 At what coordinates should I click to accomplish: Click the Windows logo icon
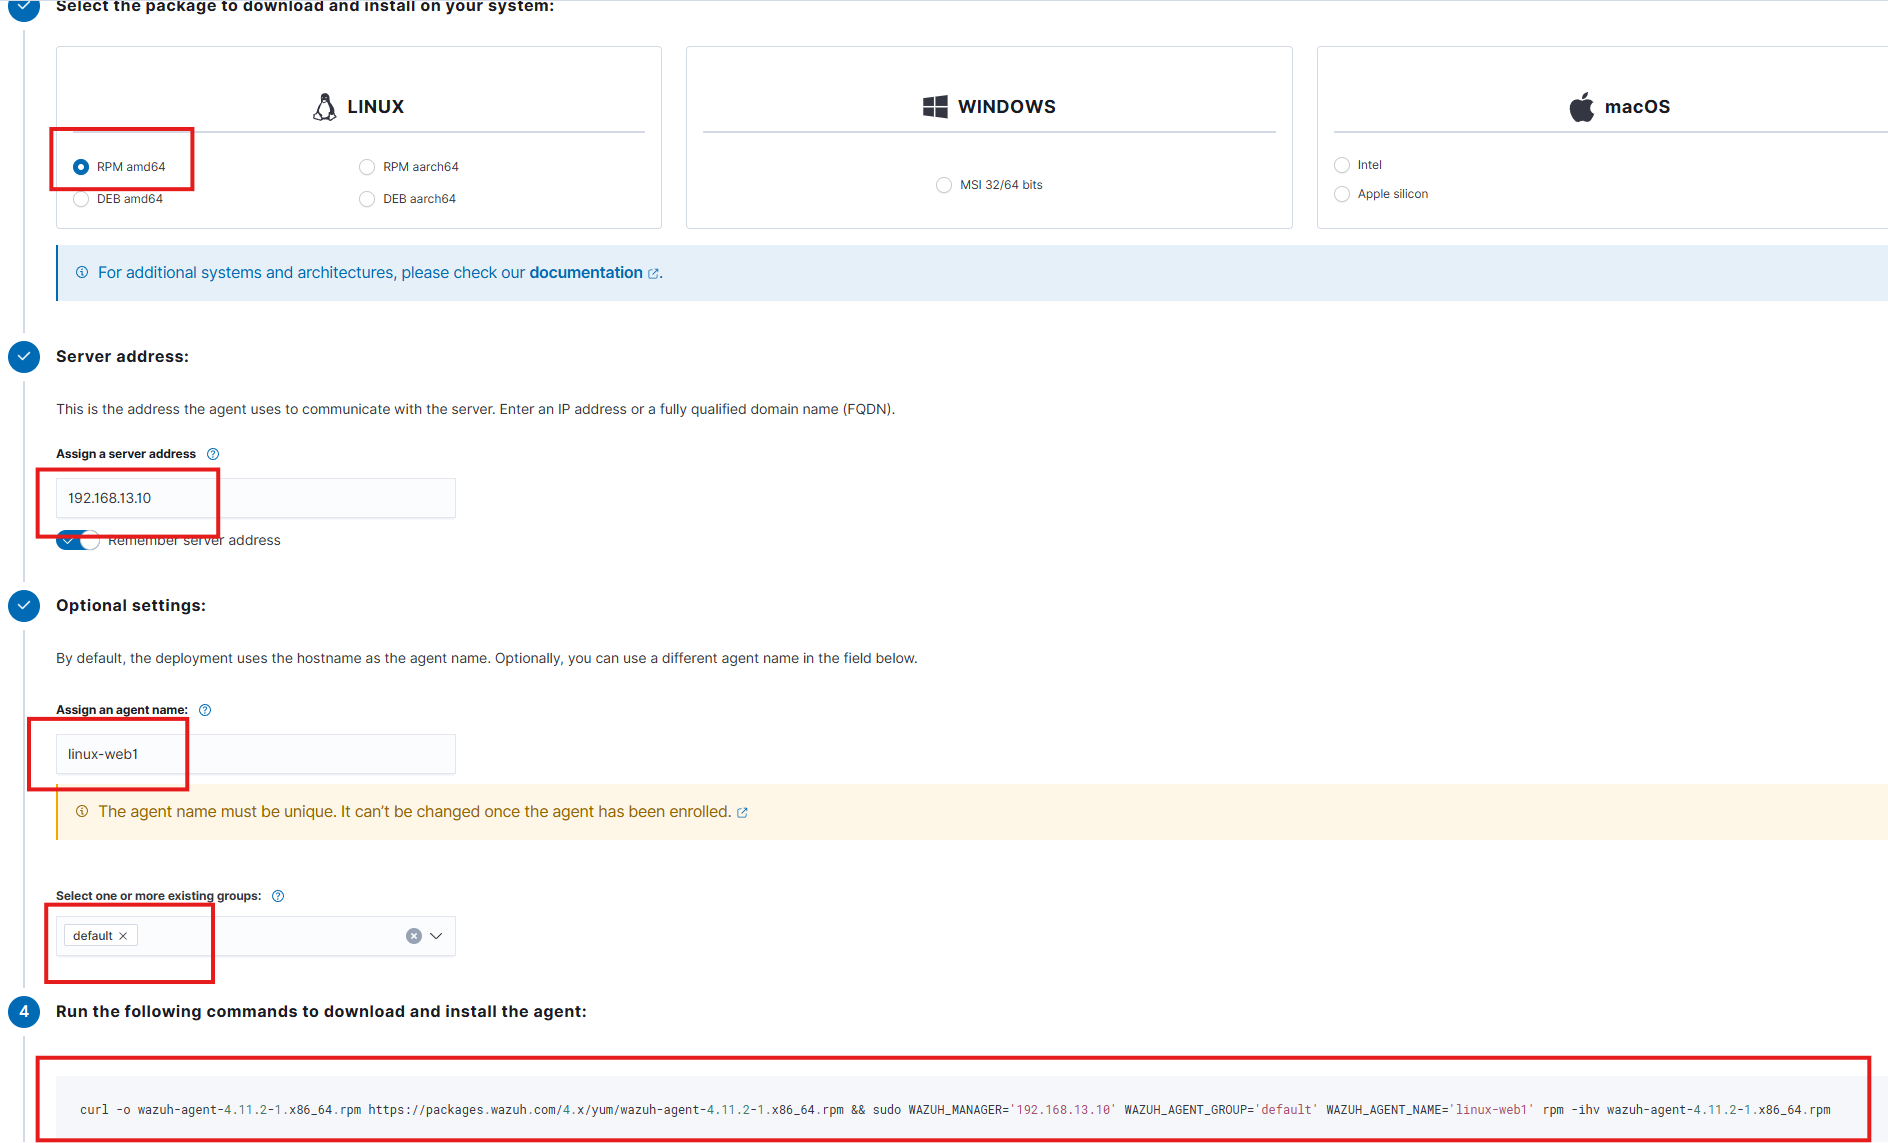(935, 107)
